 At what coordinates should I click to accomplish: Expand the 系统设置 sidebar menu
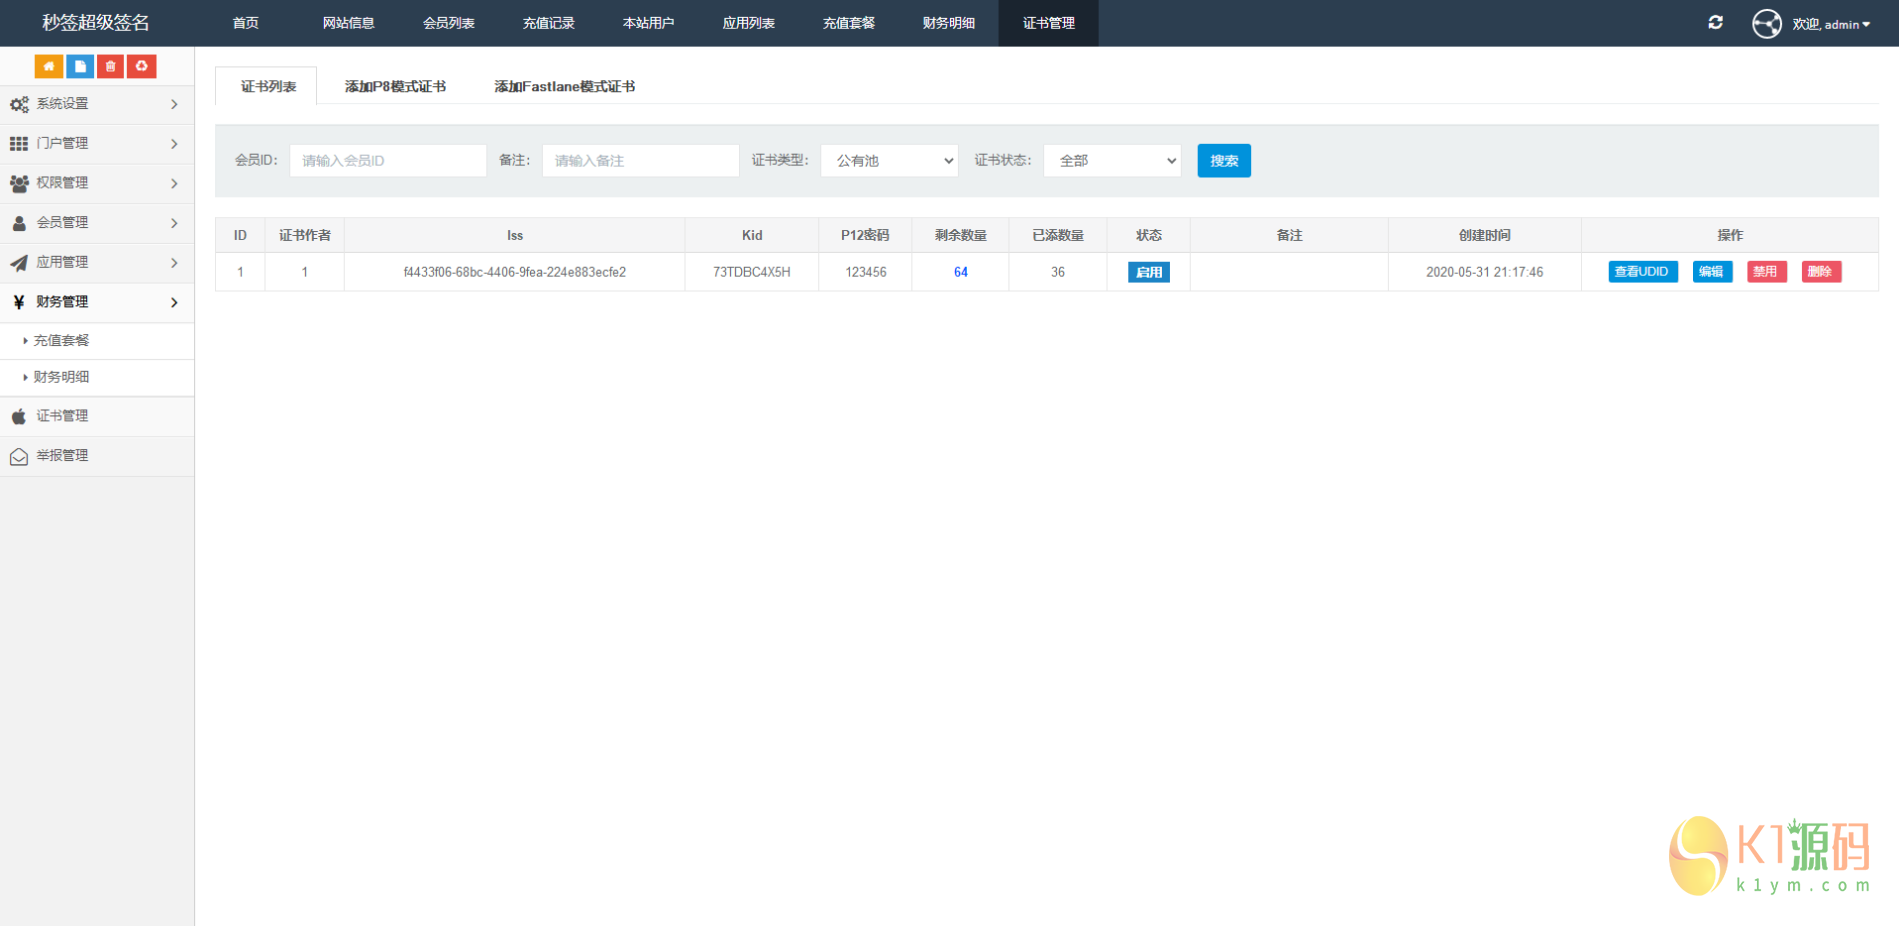coord(96,104)
